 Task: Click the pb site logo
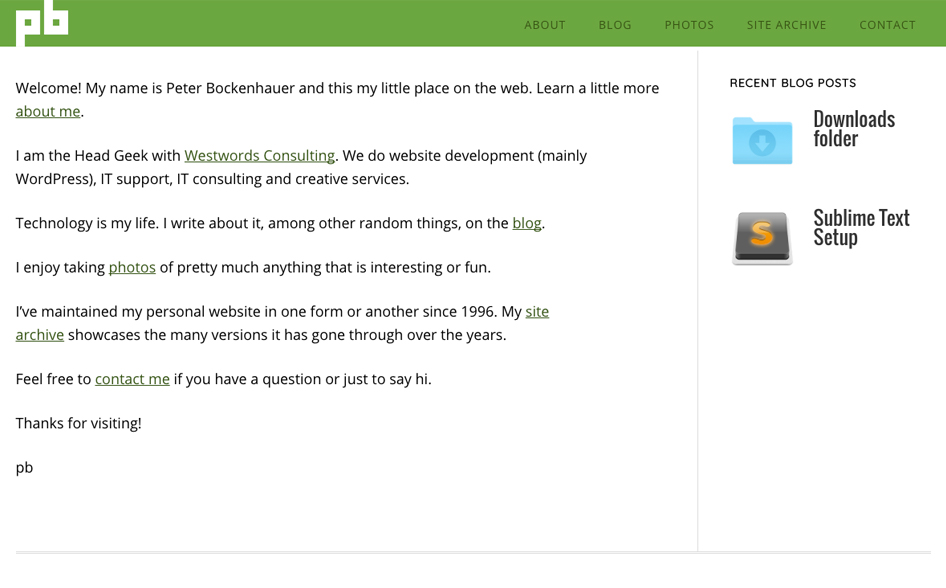(x=42, y=23)
